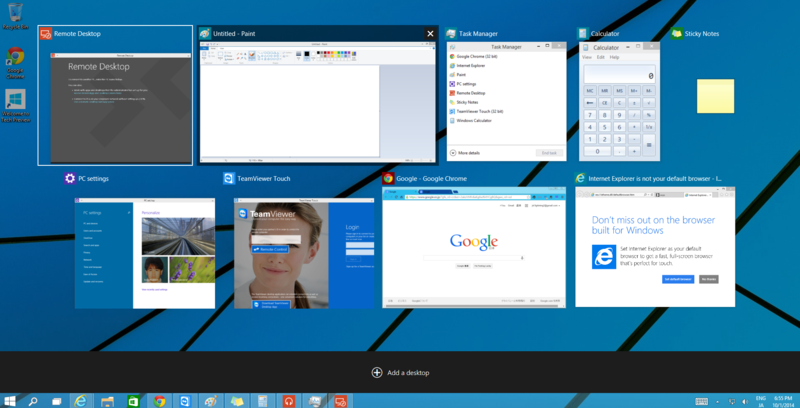Screen dimensions: 800x408
Task: Switch to the TeamViewer Touch window thumbnail
Action: click(x=304, y=253)
